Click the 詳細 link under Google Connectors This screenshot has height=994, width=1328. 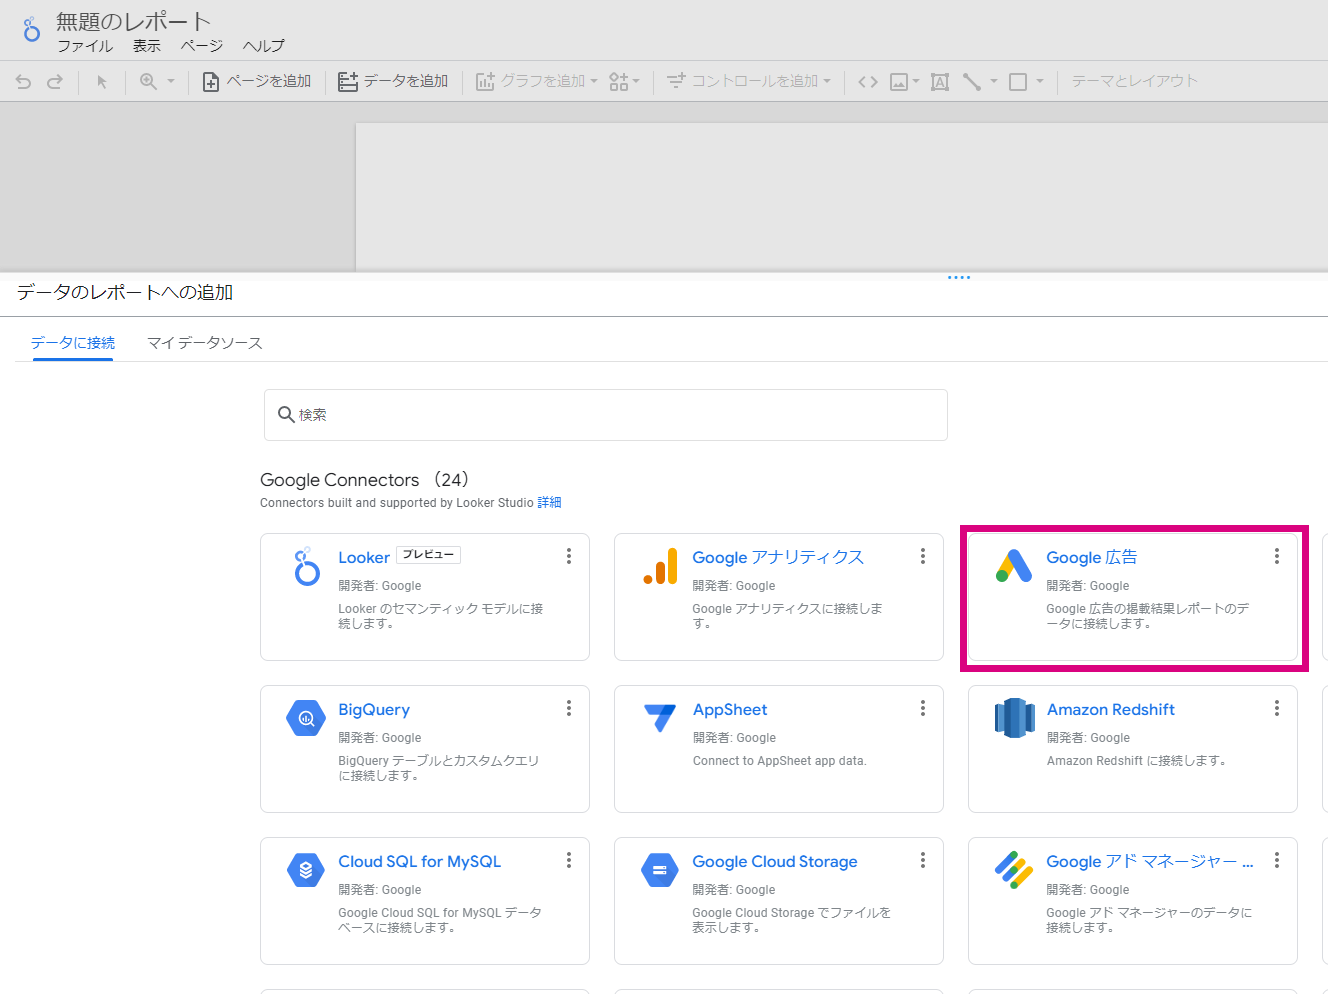[x=550, y=503]
